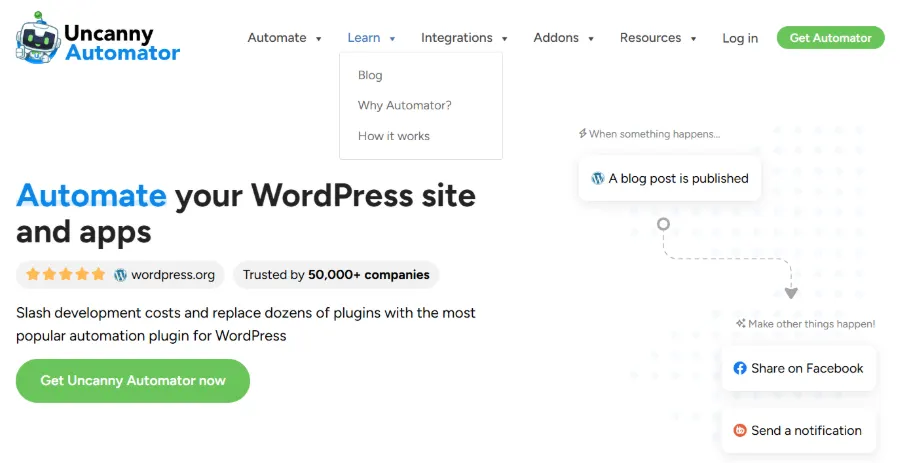Click the orange notification icon
901x463 pixels.
click(x=740, y=431)
